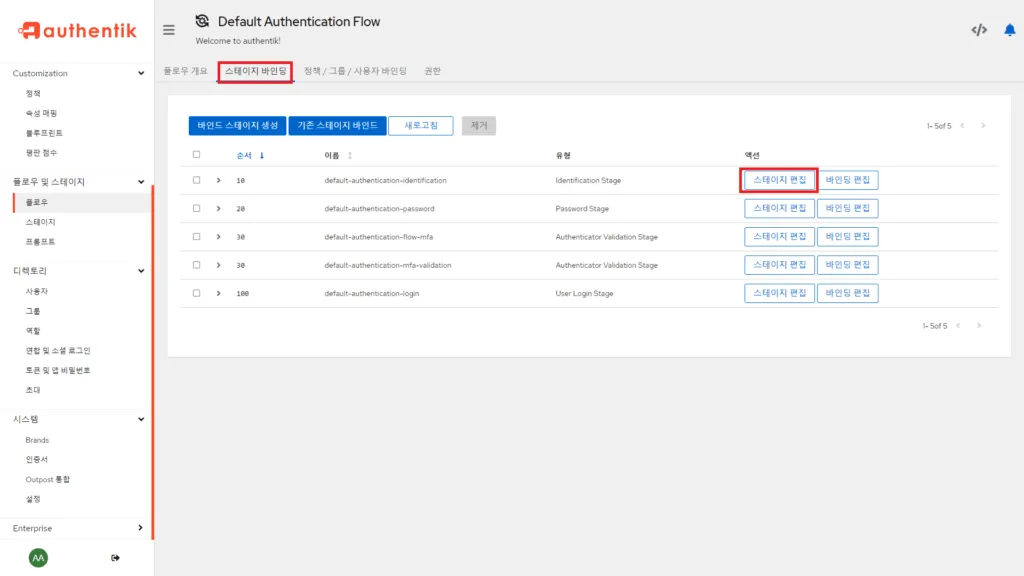Click the hamburger sidebar toggle icon
Image resolution: width=1024 pixels, height=576 pixels.
(x=169, y=30)
